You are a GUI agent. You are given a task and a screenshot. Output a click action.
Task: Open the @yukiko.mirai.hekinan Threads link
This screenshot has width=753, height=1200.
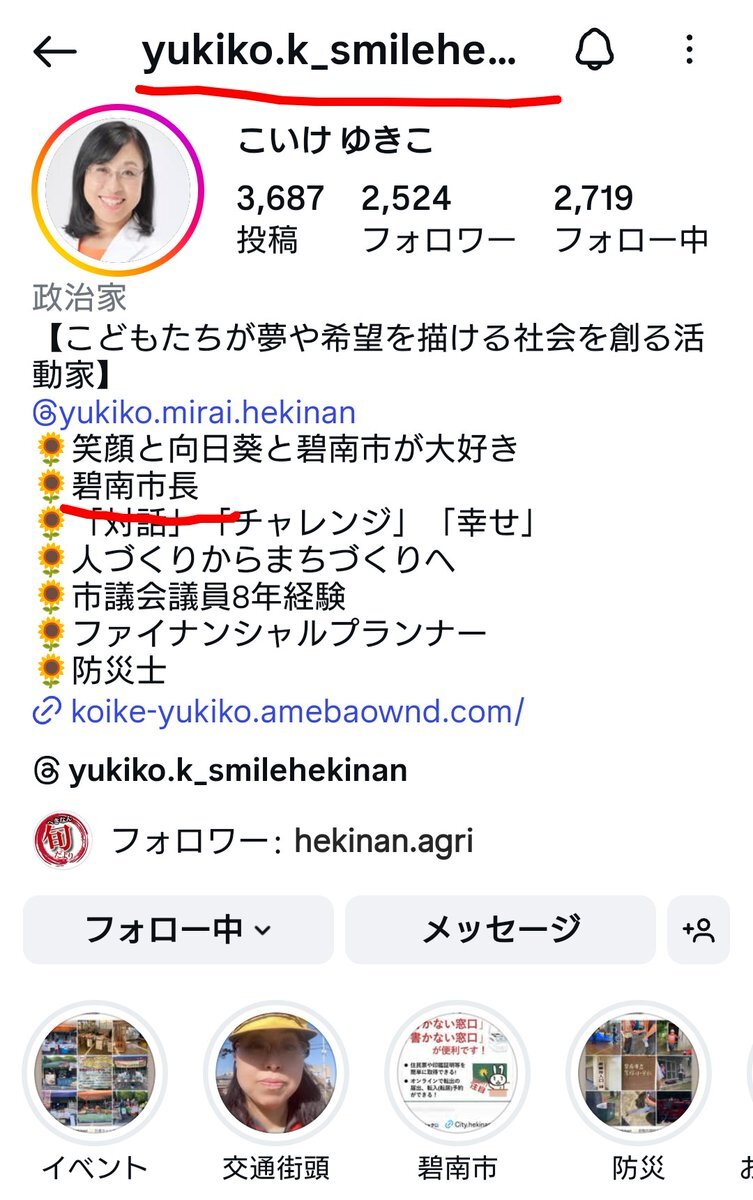[194, 412]
